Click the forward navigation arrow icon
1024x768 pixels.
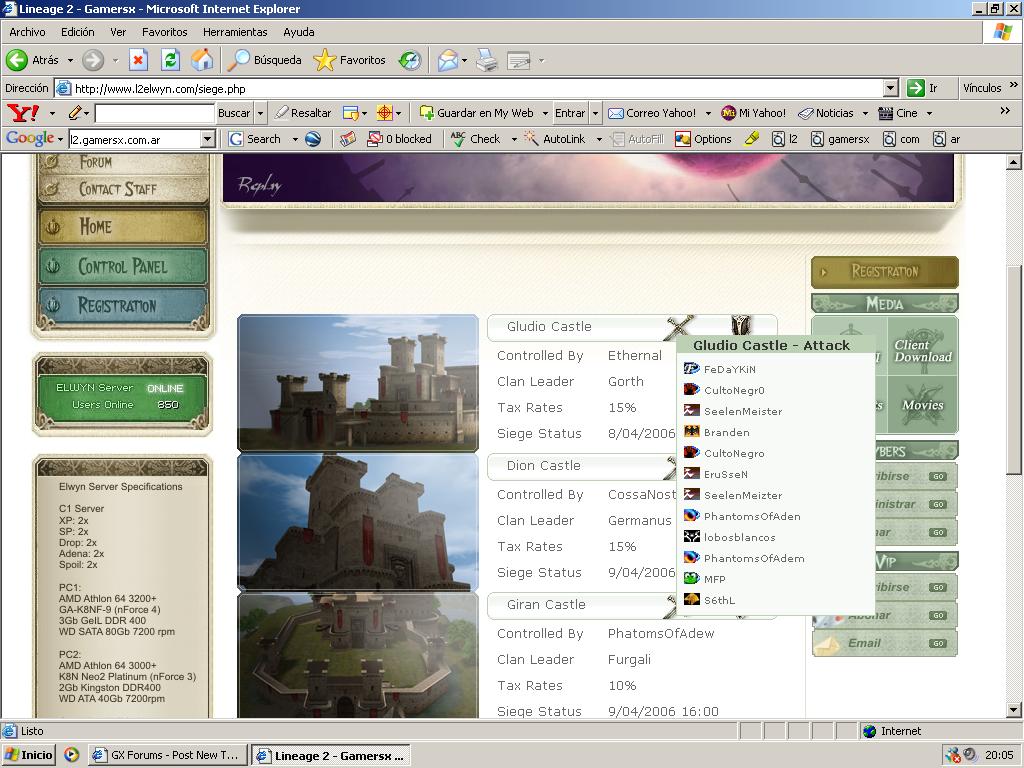[93, 60]
